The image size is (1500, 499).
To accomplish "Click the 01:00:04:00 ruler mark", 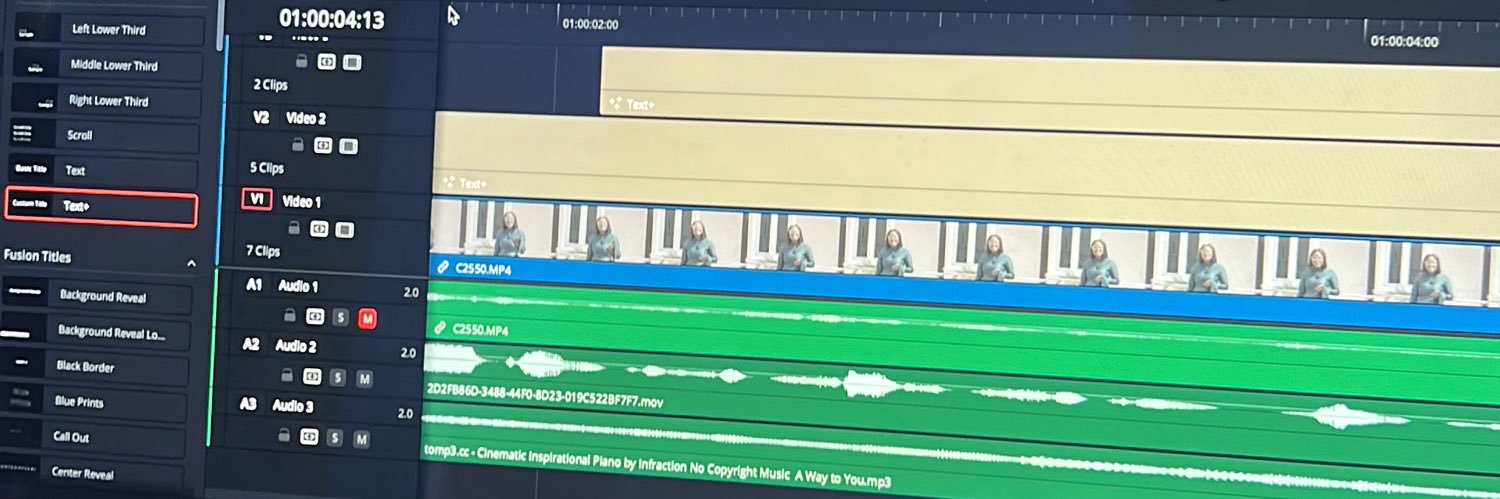I will point(1404,42).
